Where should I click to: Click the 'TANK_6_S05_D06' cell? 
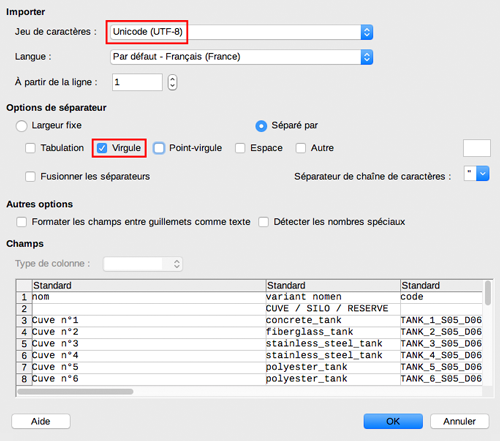coord(441,379)
